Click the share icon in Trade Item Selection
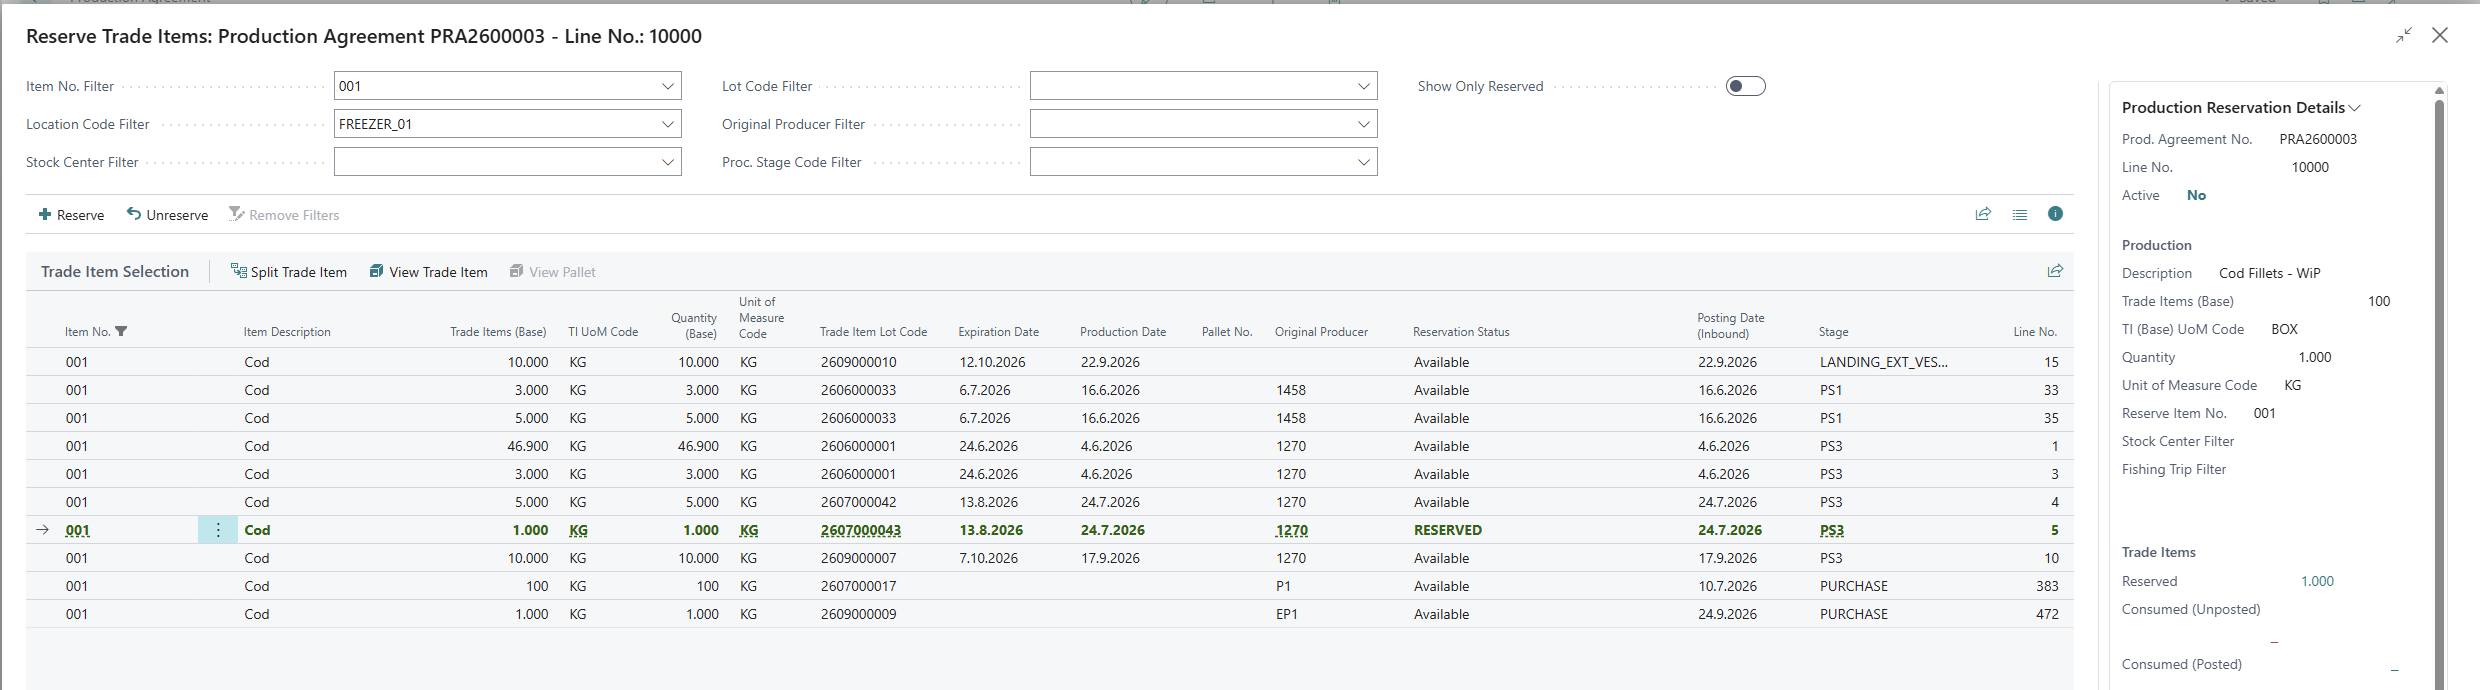Screen dimensions: 2480x690 (2055, 271)
